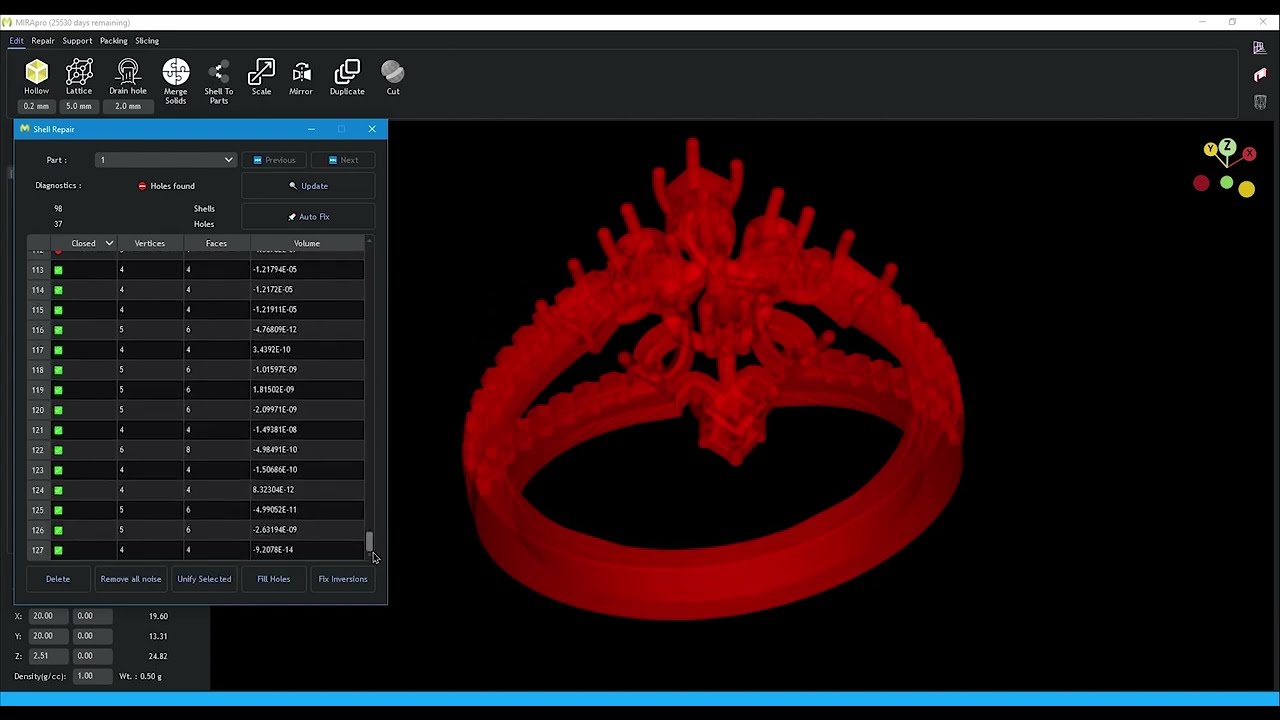This screenshot has height=720, width=1280.
Task: Click the Hollow thickness 0.2 mm field
Action: (36, 106)
